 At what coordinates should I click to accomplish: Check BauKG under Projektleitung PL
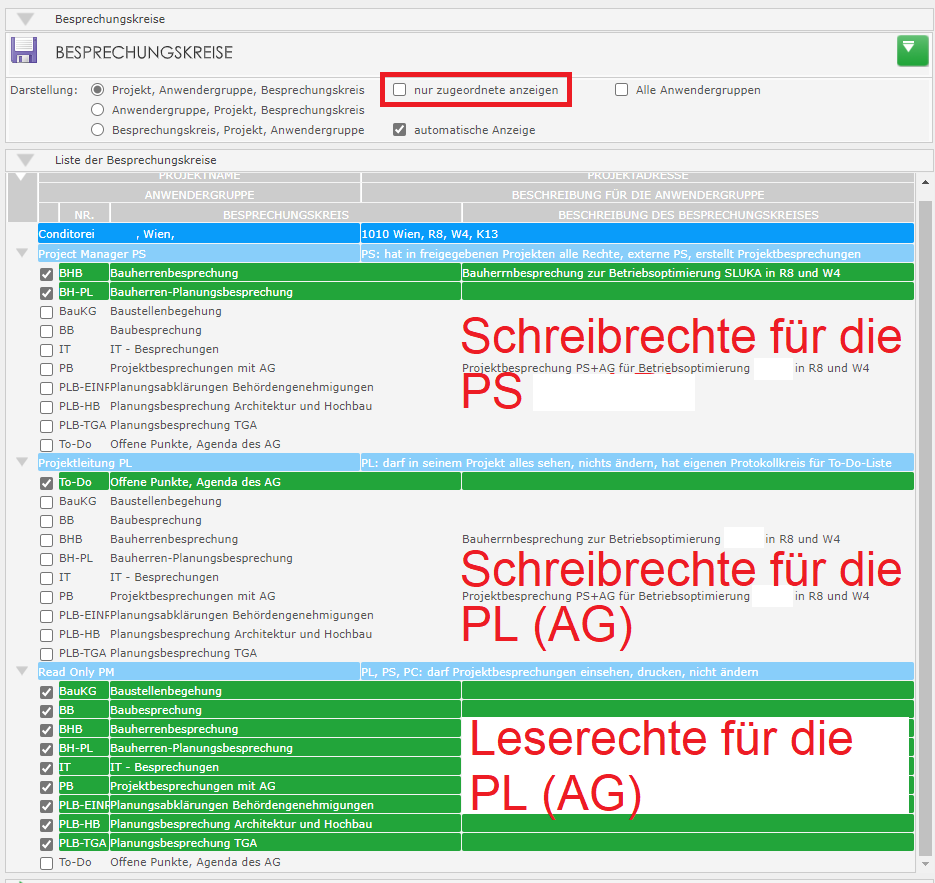[47, 503]
